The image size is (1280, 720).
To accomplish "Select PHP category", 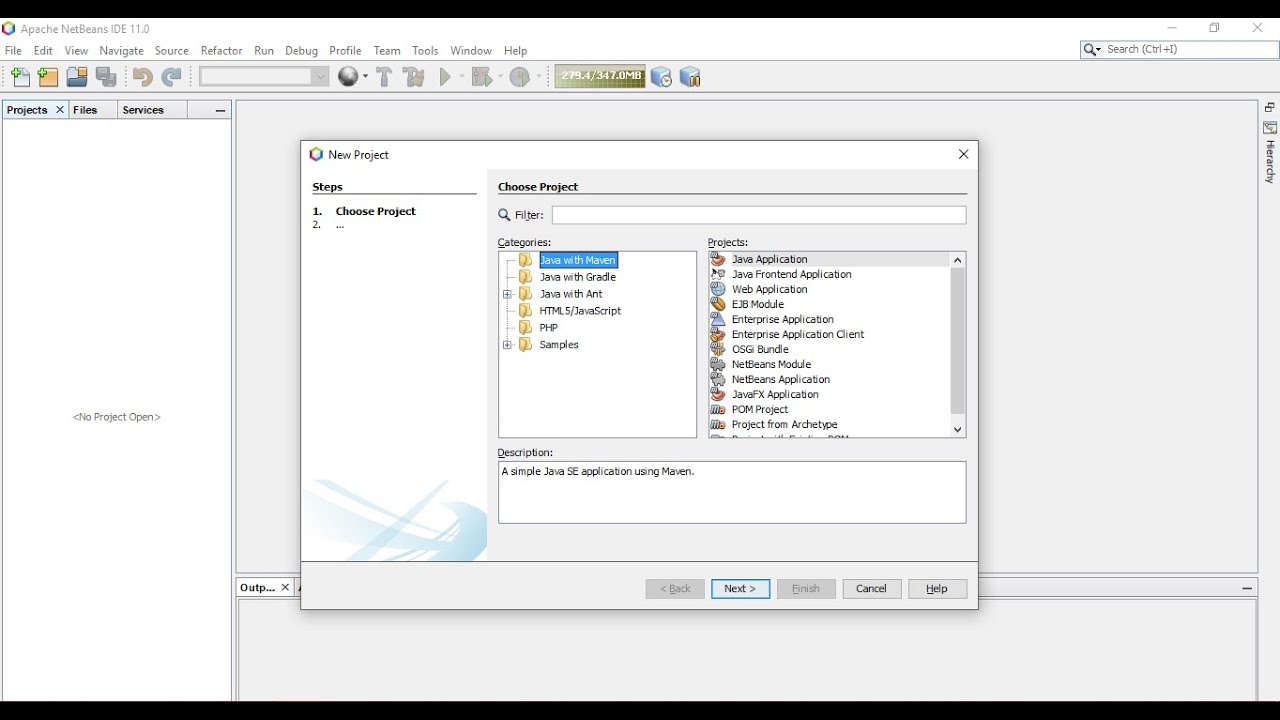I will [x=548, y=328].
